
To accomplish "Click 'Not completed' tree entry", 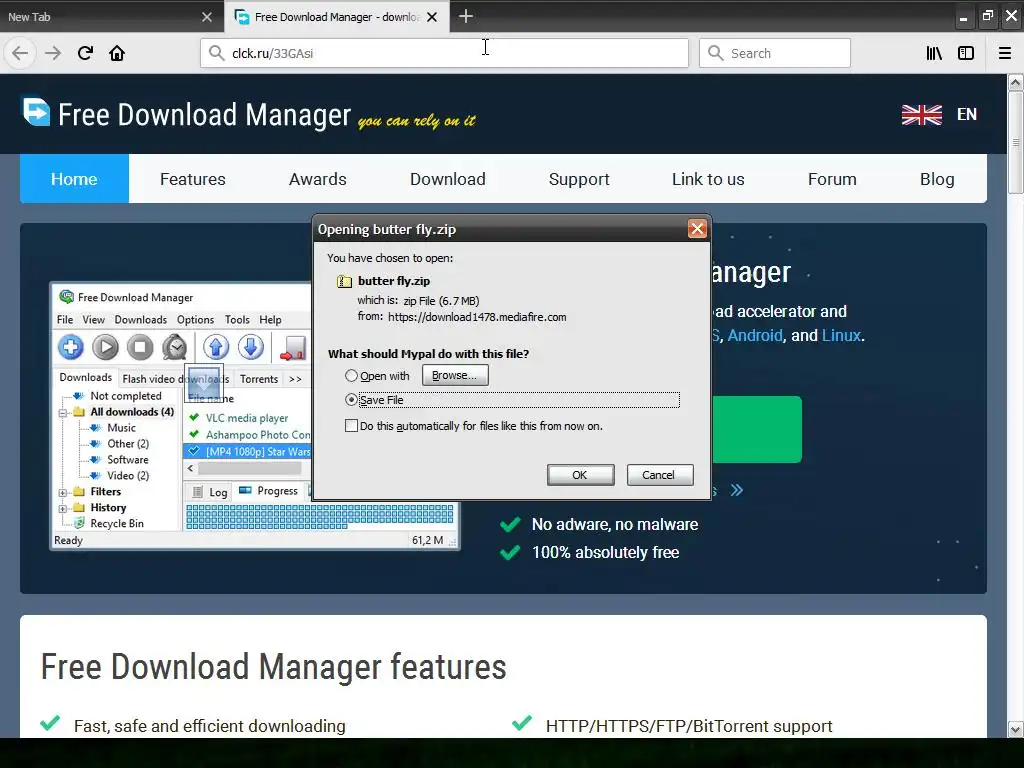I will [x=125, y=396].
